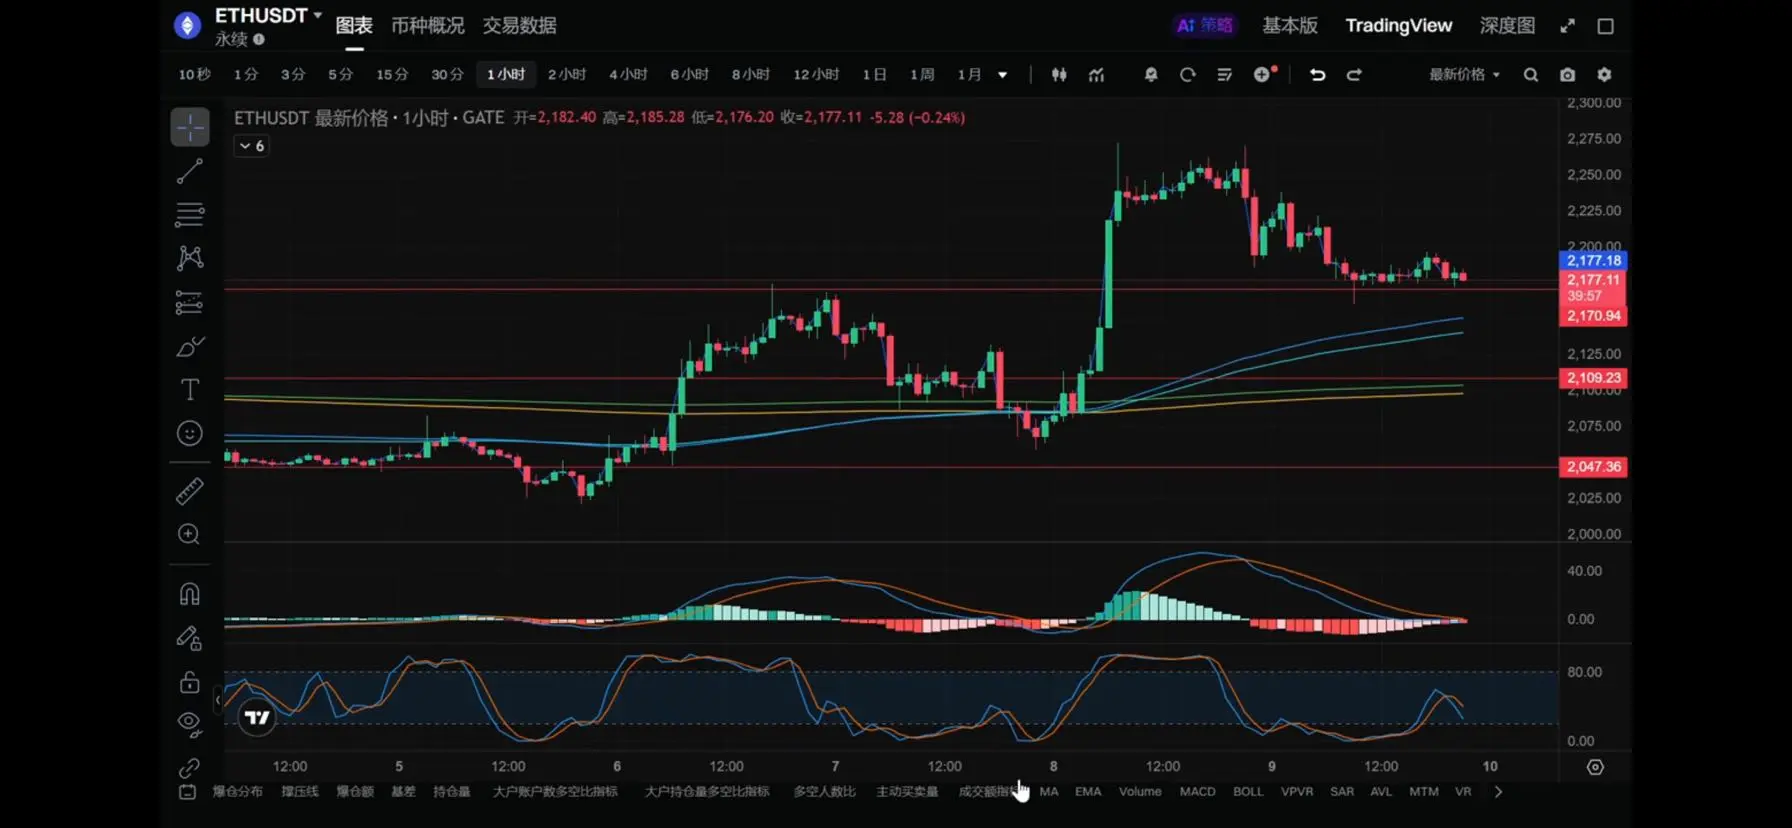Open the AI 策略 button
The image size is (1792, 828).
coord(1204,26)
